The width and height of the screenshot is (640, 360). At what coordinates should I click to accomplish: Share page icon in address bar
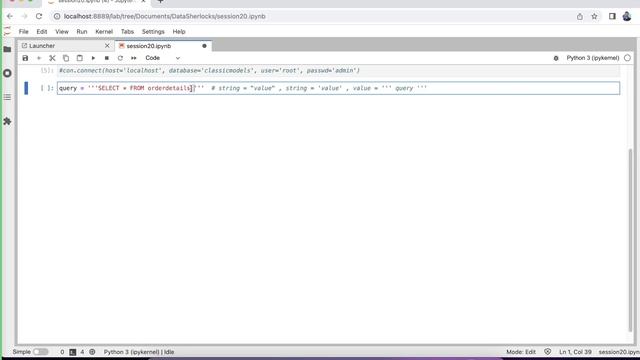(x=580, y=16)
